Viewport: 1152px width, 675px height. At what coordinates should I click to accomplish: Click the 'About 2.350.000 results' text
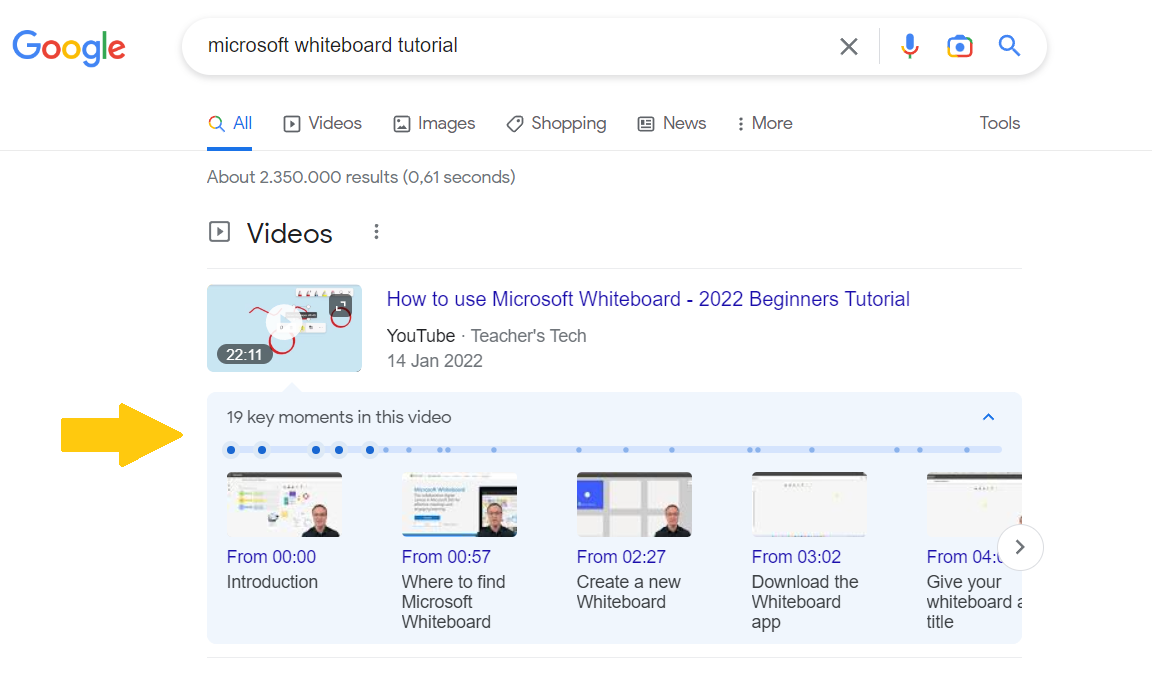pyautogui.click(x=361, y=177)
